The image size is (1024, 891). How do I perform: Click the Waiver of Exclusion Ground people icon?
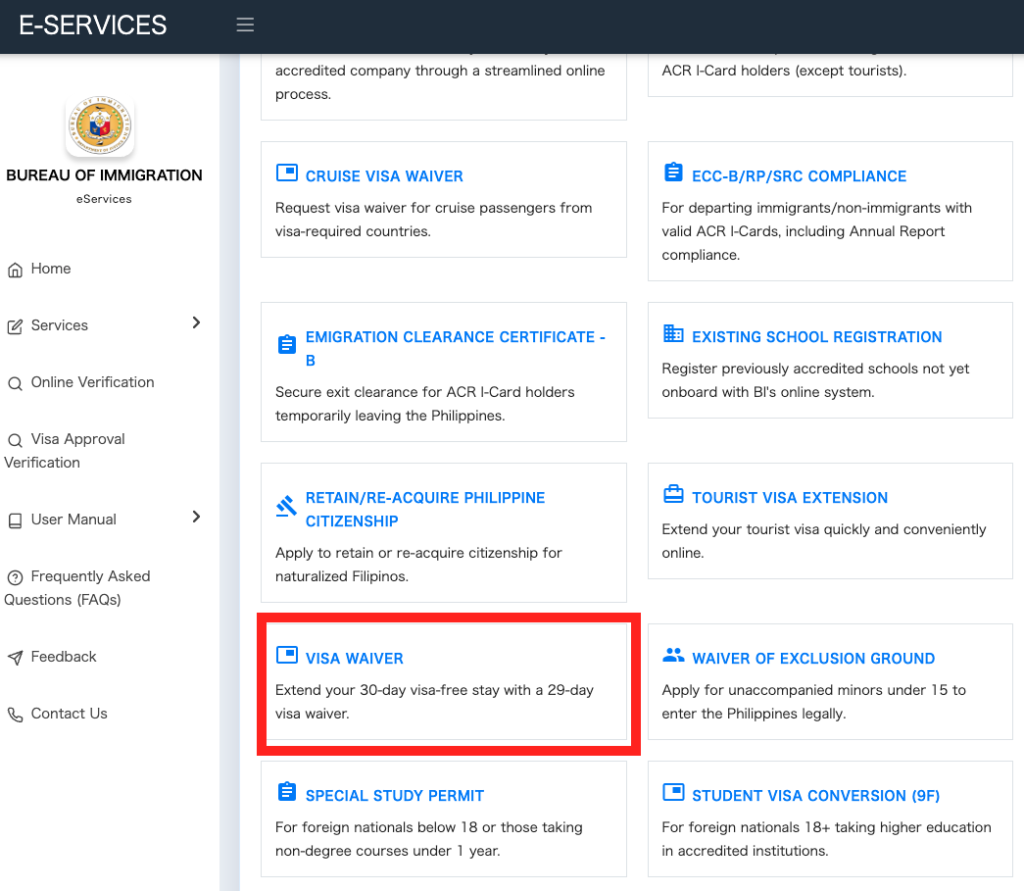pos(673,656)
